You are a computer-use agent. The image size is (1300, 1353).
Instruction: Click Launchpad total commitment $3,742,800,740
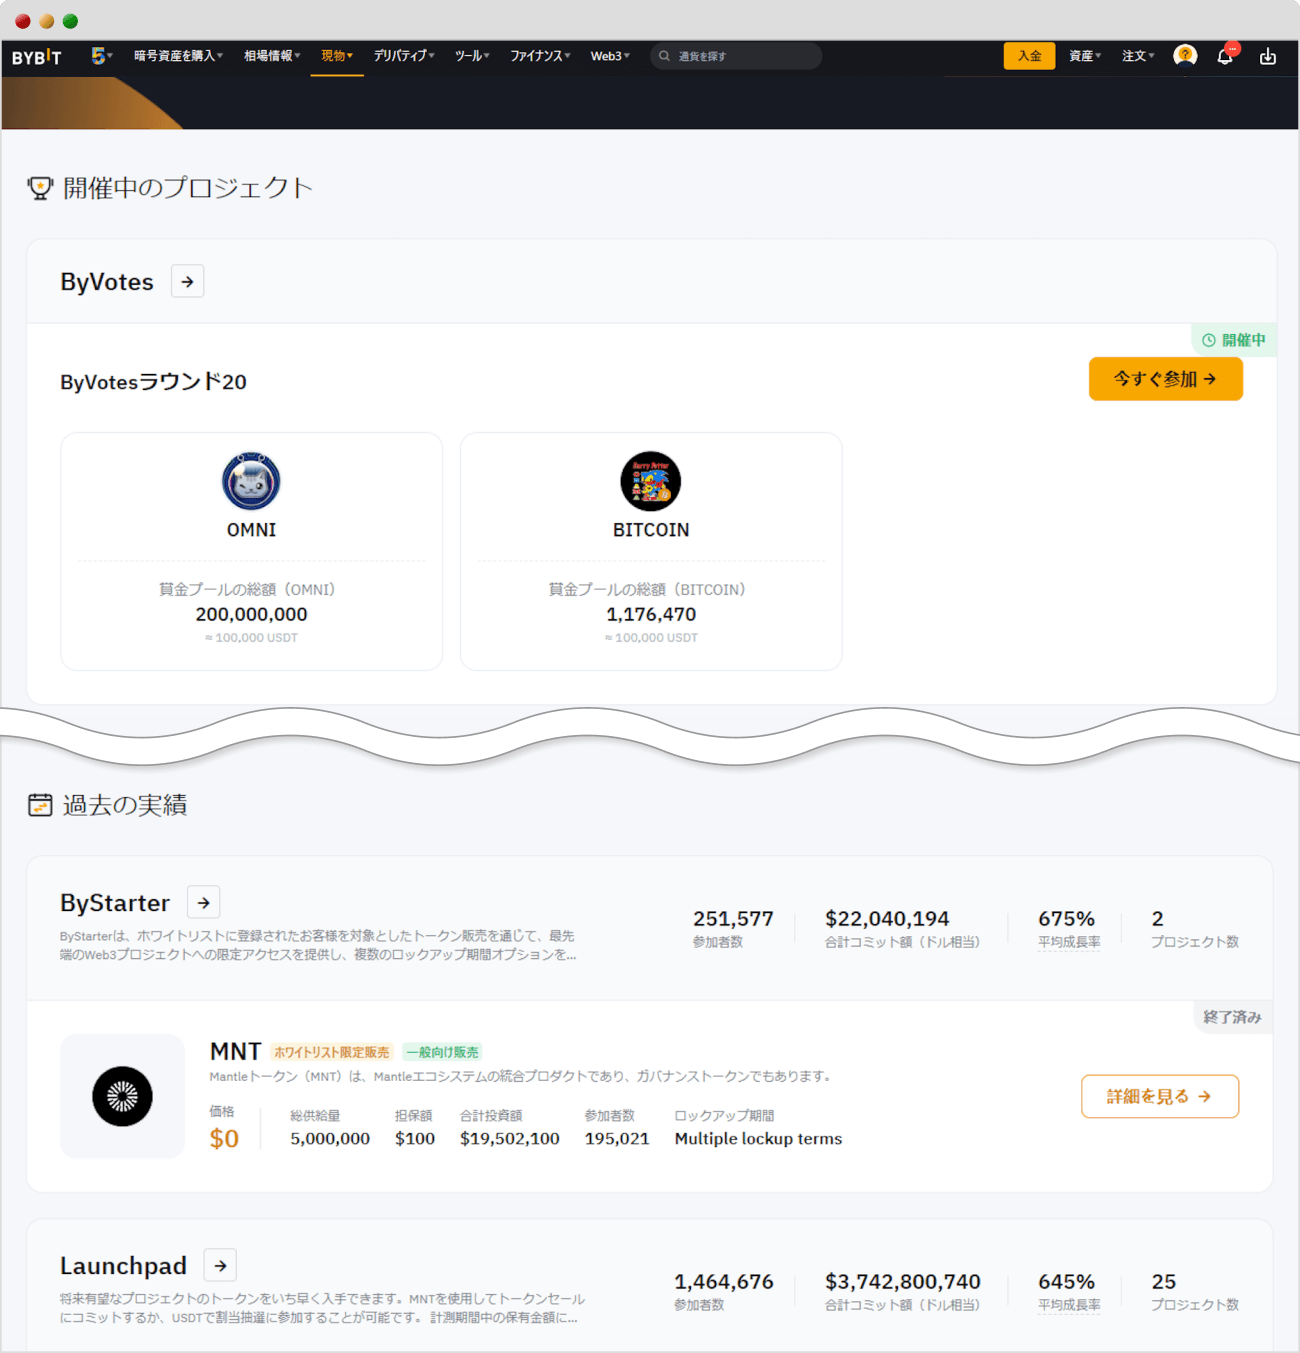(x=902, y=1282)
